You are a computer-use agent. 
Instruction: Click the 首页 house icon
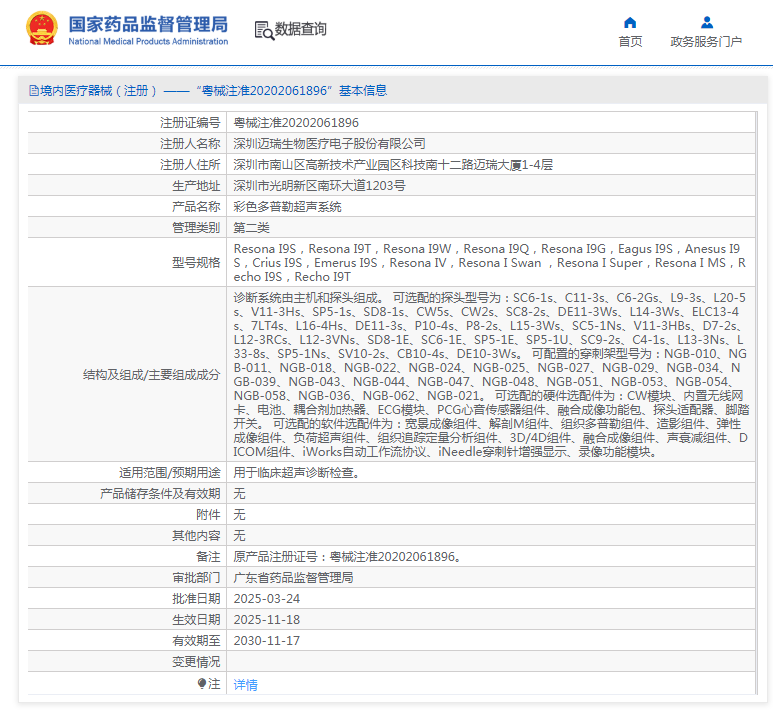click(x=630, y=22)
